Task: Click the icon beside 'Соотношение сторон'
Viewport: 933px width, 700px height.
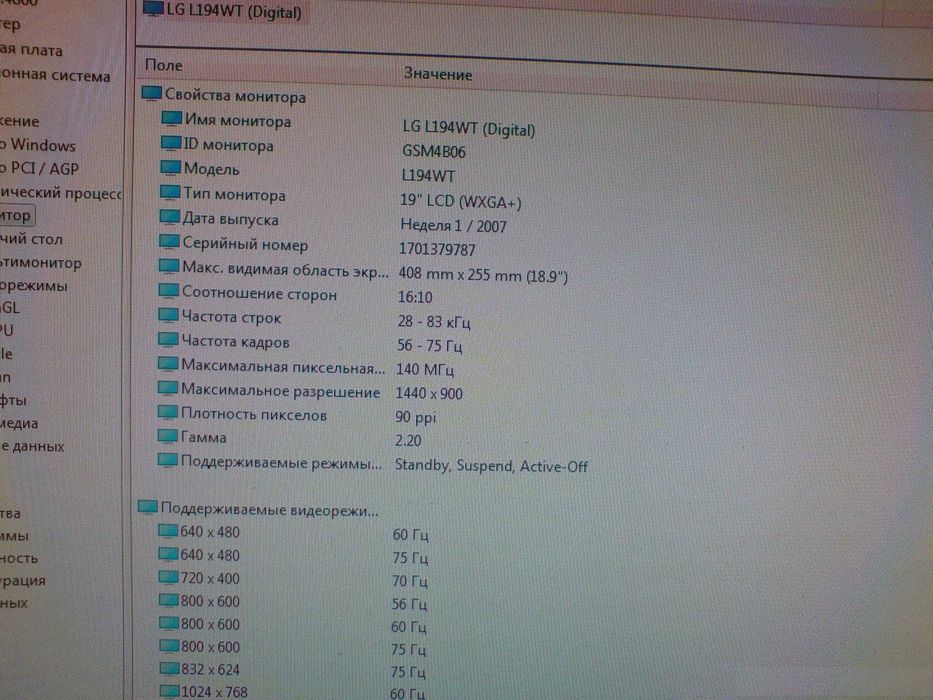Action: point(169,291)
